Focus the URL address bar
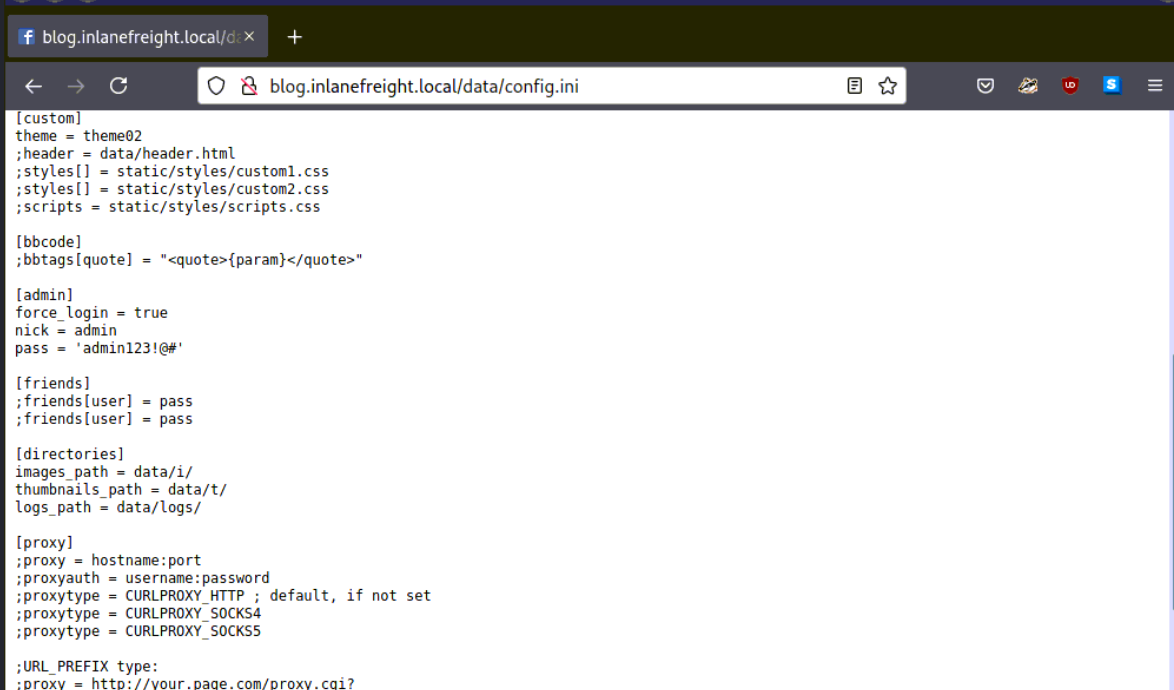 tap(553, 86)
